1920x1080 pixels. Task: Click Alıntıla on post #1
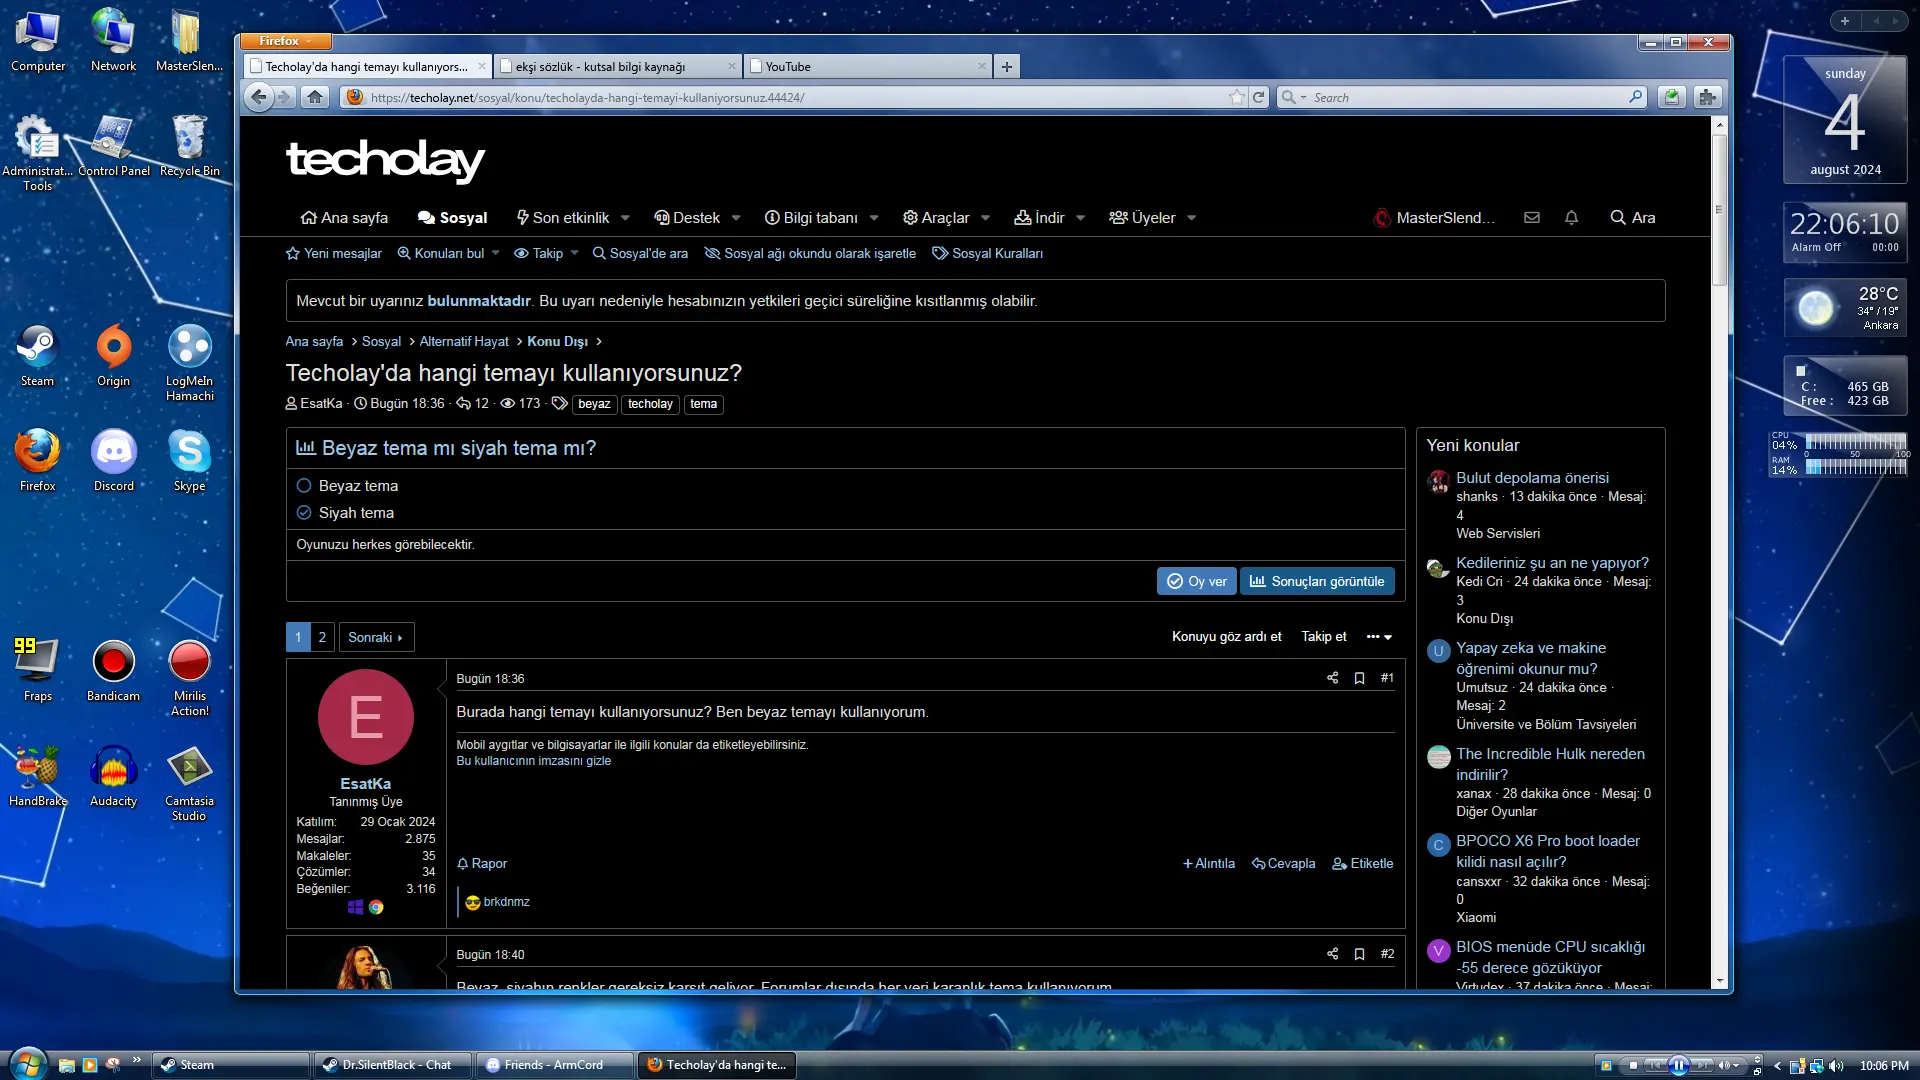click(1209, 864)
